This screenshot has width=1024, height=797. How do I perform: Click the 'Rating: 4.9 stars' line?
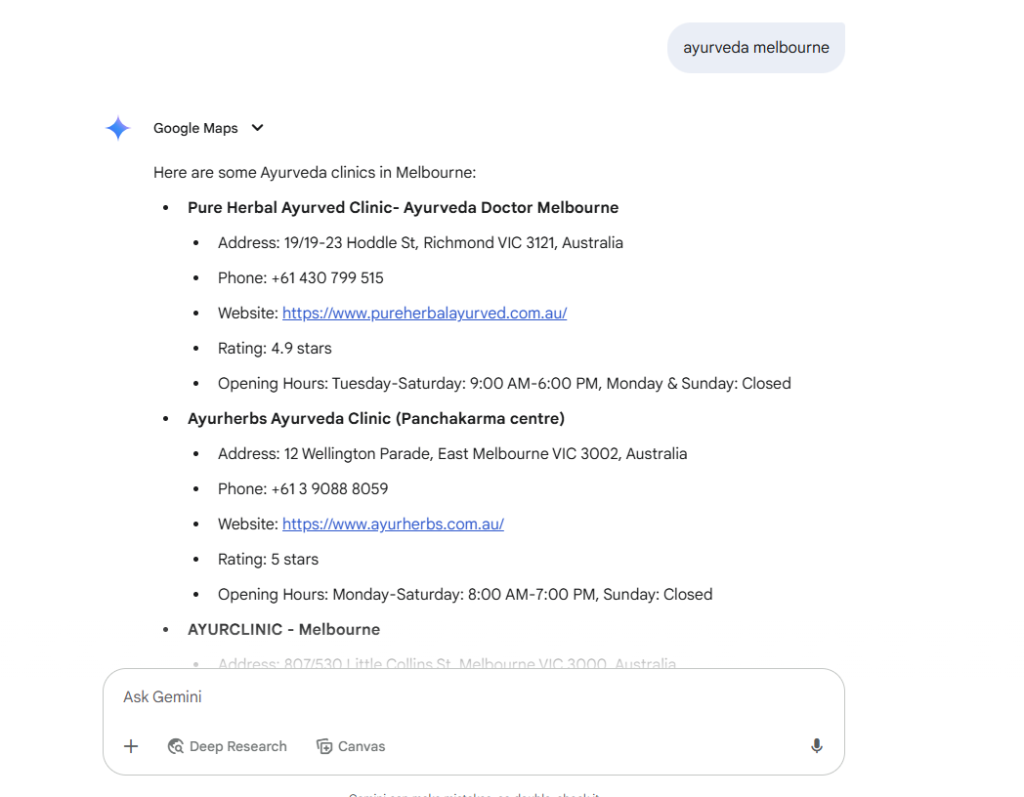[x=274, y=348]
